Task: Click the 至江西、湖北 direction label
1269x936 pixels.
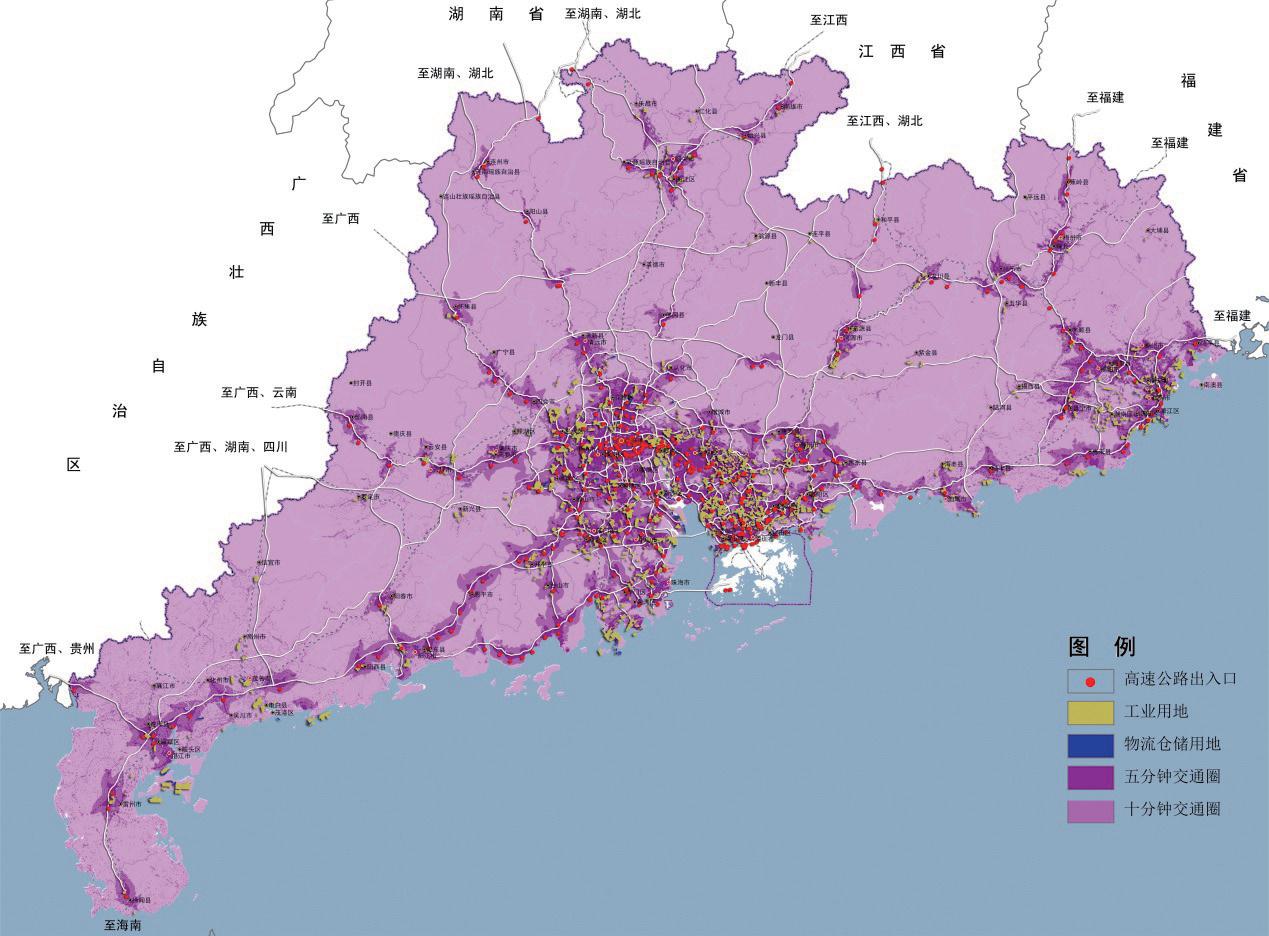Action: (x=884, y=121)
